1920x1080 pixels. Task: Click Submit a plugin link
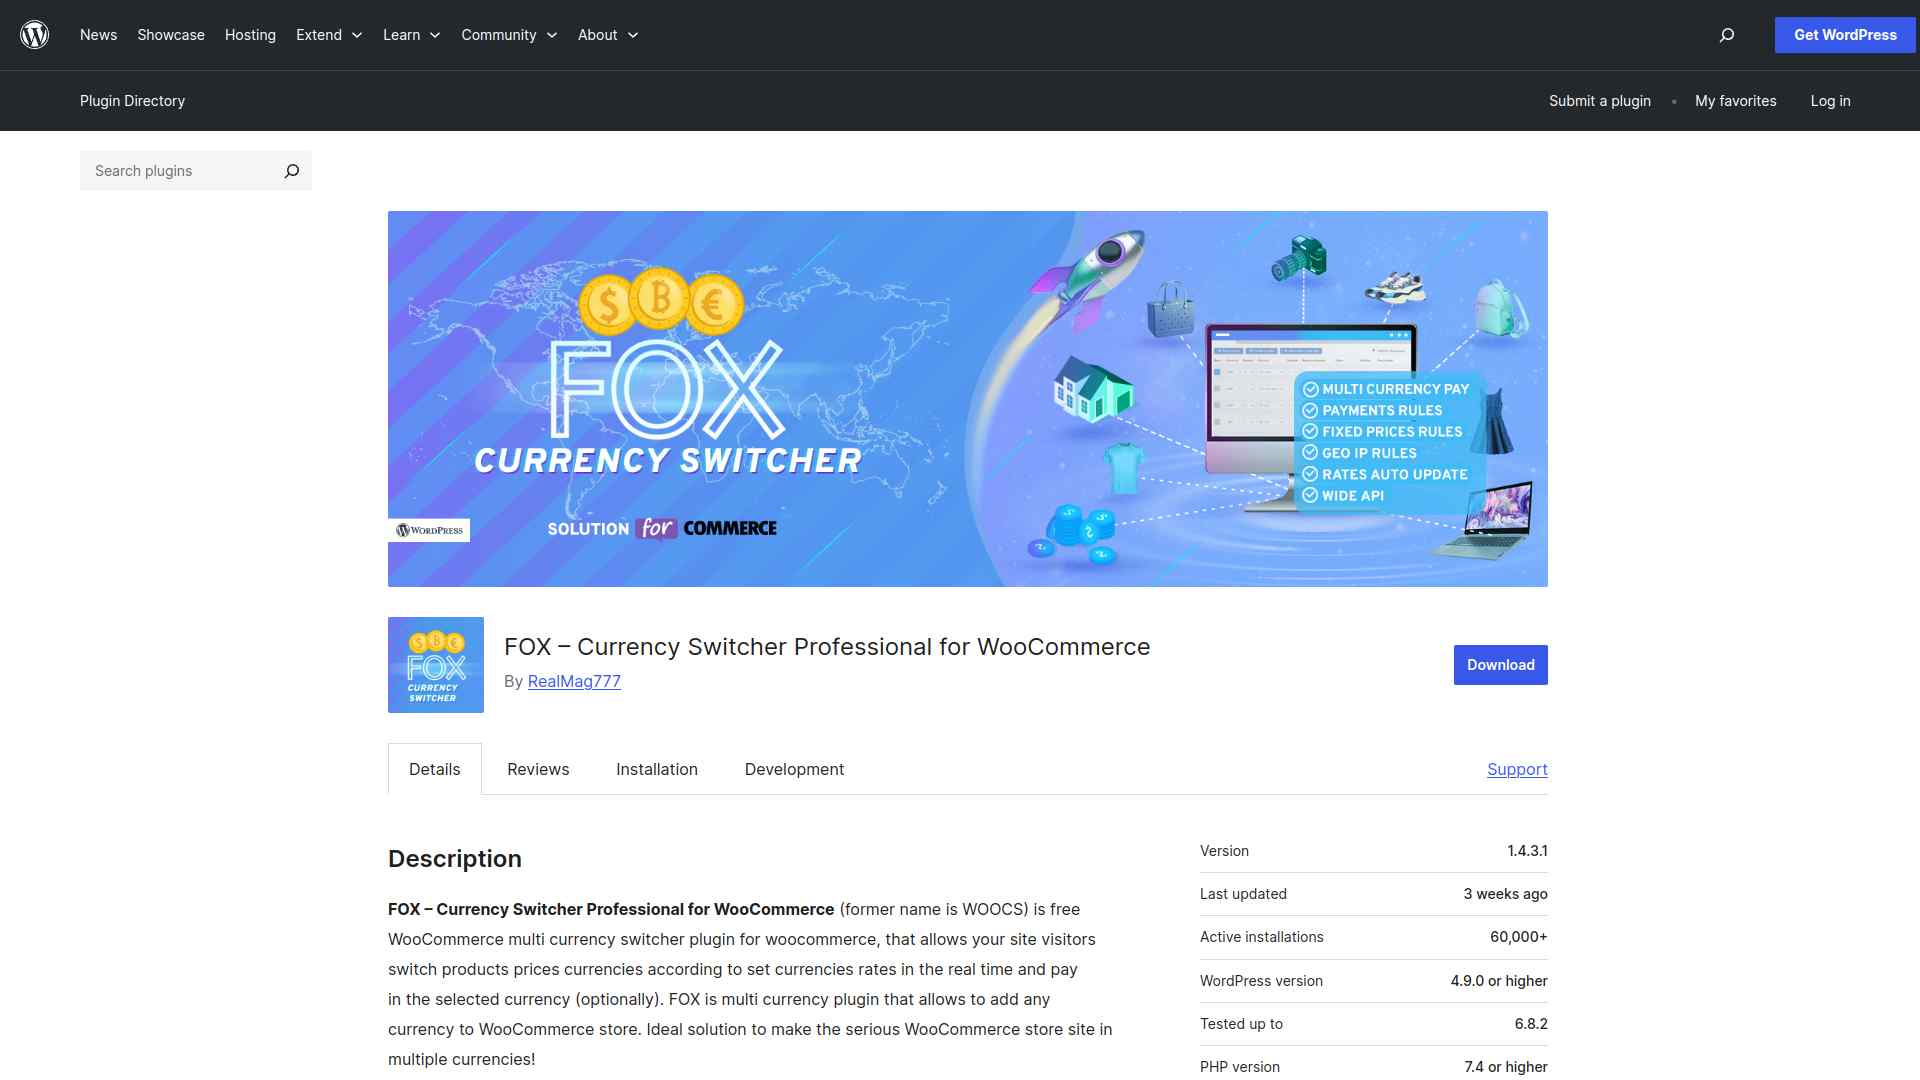click(1600, 101)
